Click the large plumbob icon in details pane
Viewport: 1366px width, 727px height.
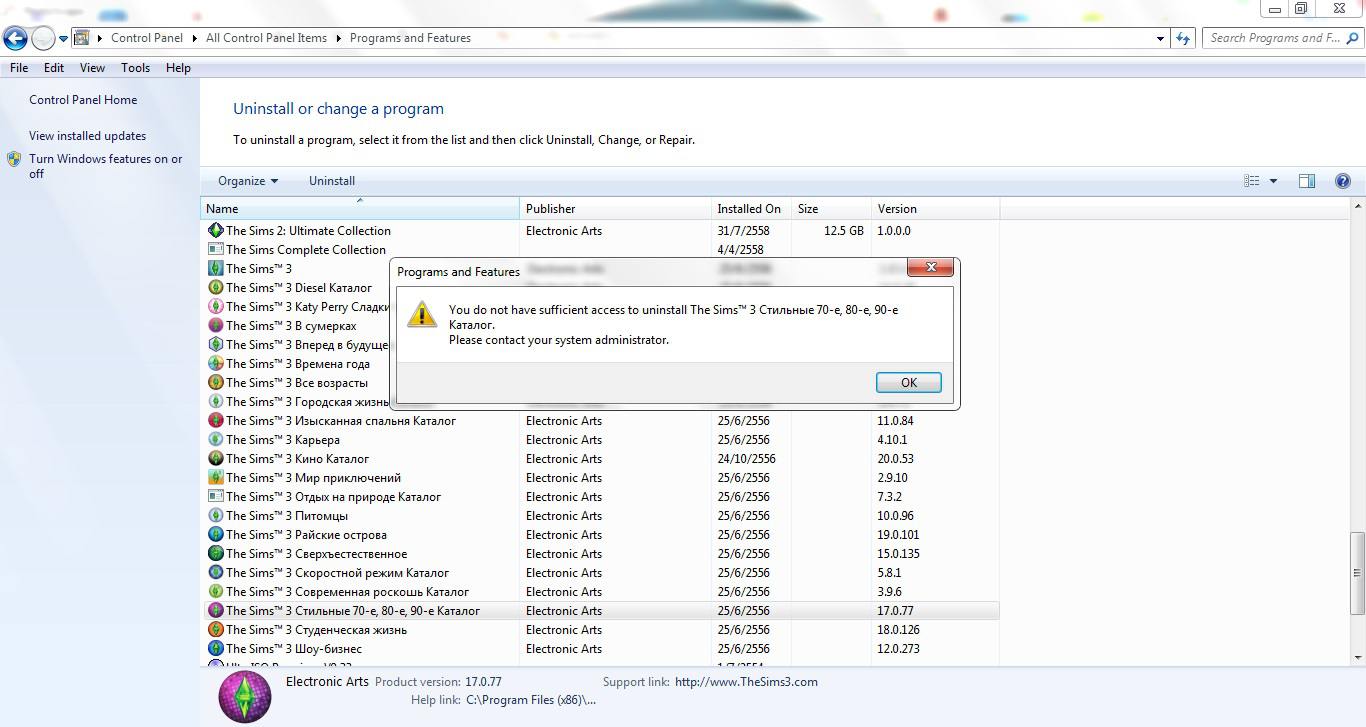(245, 696)
